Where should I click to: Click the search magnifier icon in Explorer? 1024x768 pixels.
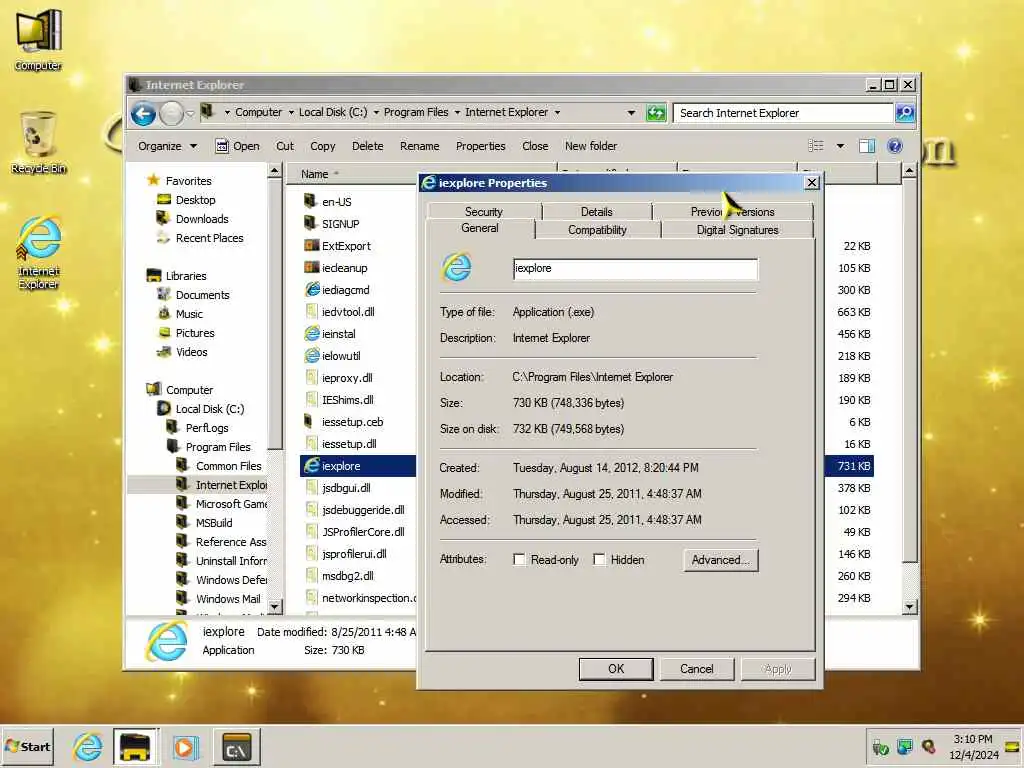(x=904, y=113)
